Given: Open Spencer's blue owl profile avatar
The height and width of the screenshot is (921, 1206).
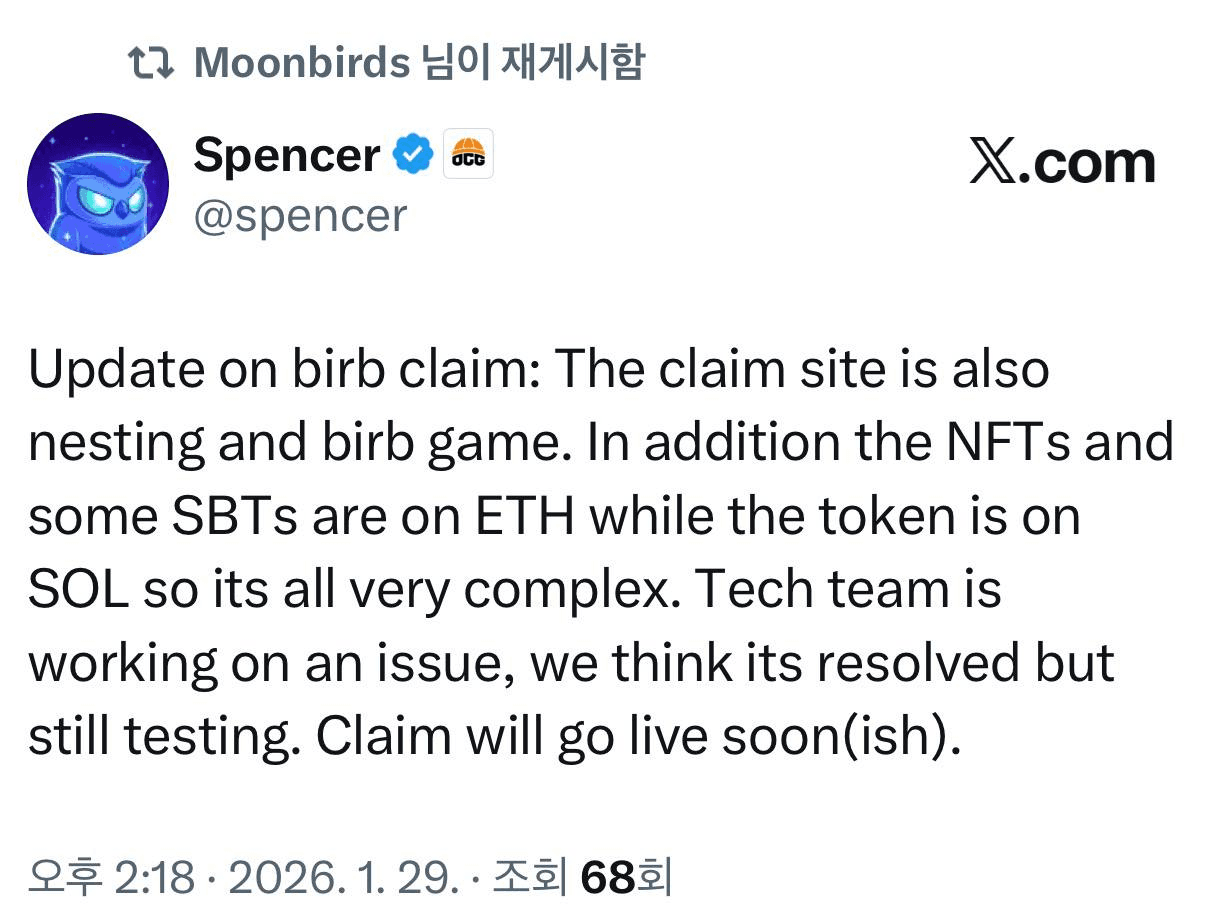Looking at the screenshot, I should click(98, 184).
